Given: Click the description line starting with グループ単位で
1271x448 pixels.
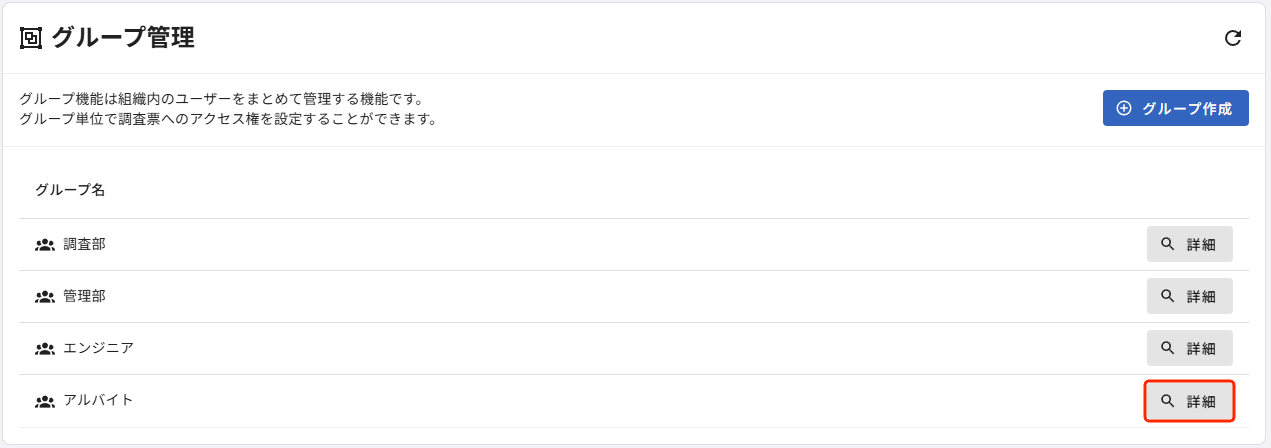Looking at the screenshot, I should [228, 119].
